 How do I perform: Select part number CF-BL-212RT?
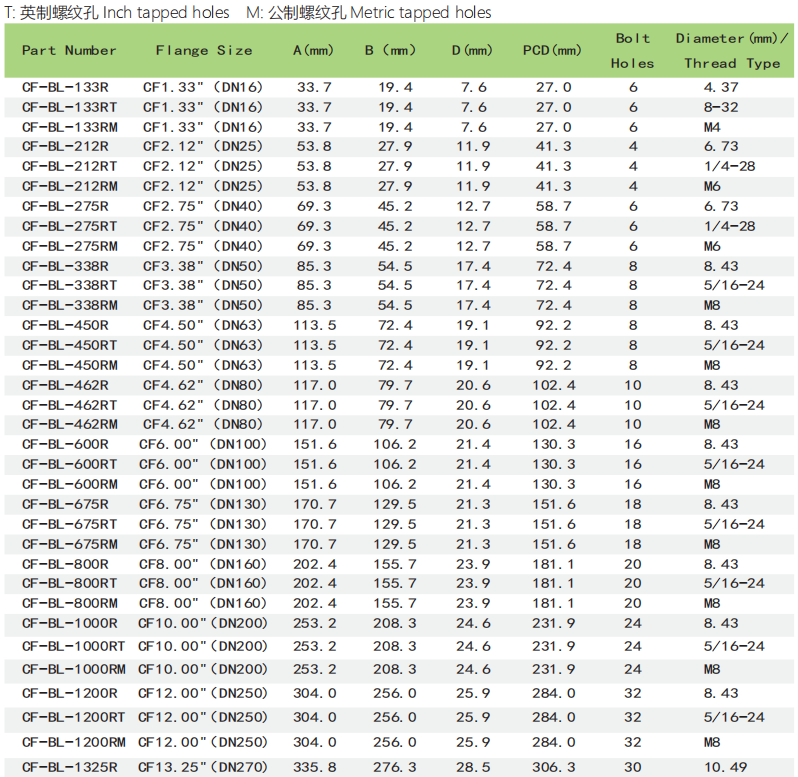pos(69,166)
